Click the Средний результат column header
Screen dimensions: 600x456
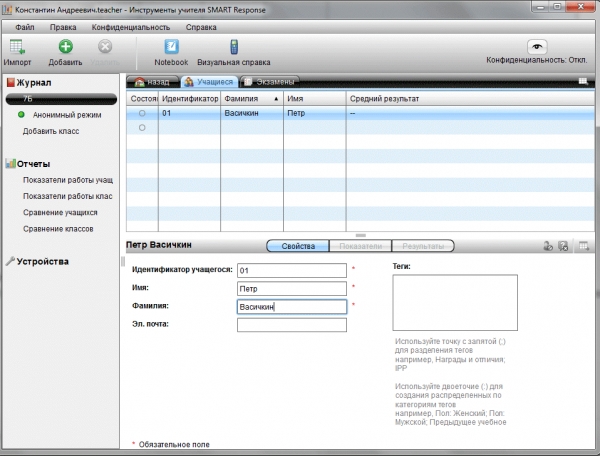point(470,99)
